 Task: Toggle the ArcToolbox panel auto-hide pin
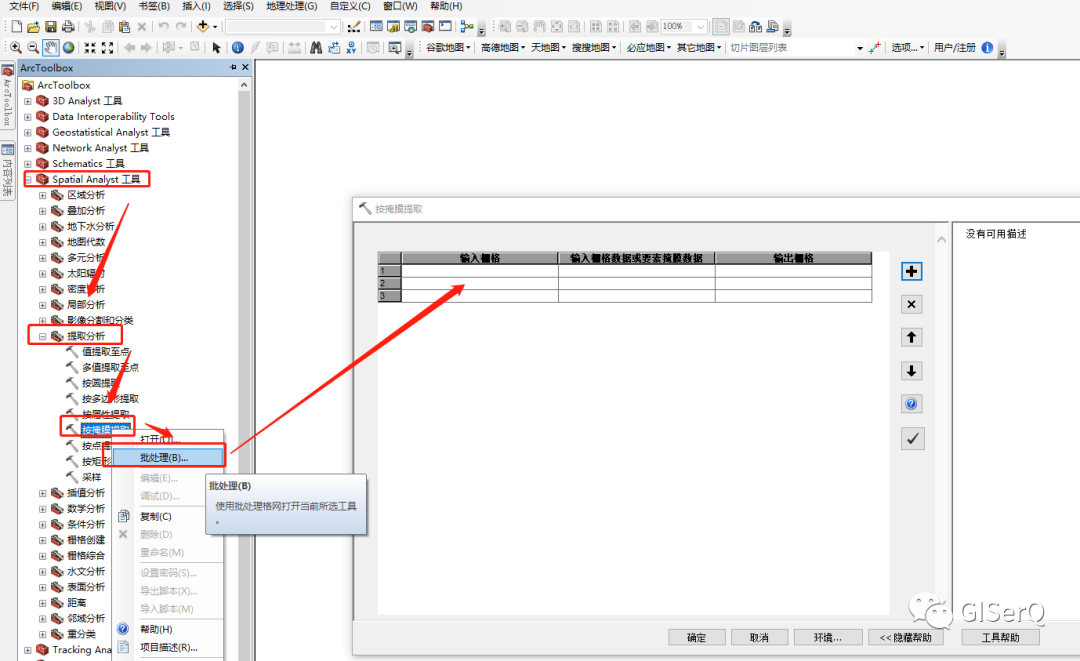point(233,67)
